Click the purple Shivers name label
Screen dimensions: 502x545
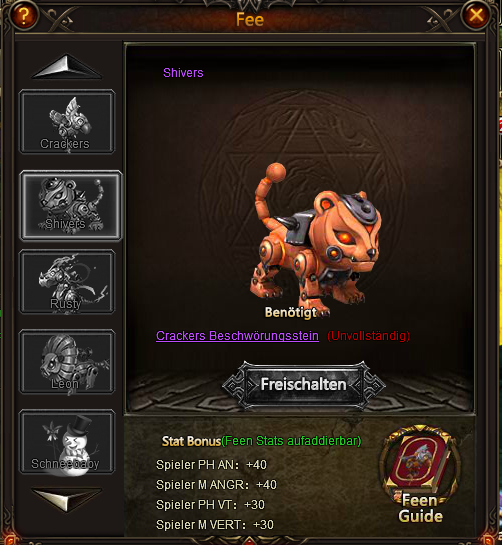(x=183, y=73)
